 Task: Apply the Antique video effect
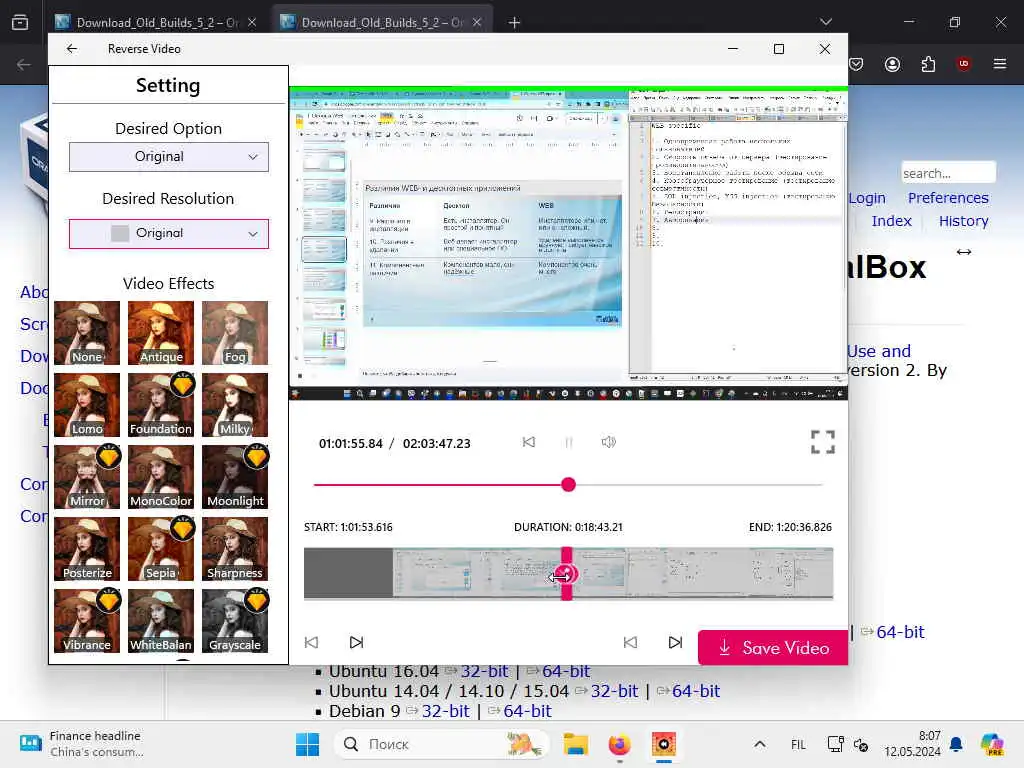click(x=161, y=332)
